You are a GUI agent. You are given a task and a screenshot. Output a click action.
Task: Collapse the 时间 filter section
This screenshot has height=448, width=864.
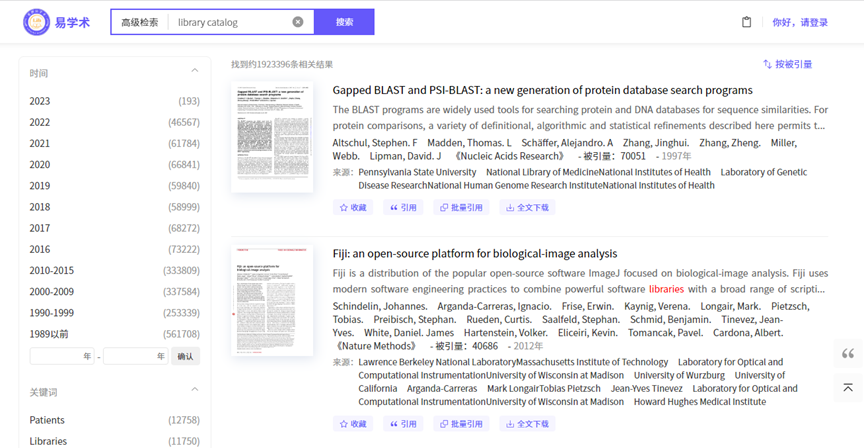(x=195, y=72)
